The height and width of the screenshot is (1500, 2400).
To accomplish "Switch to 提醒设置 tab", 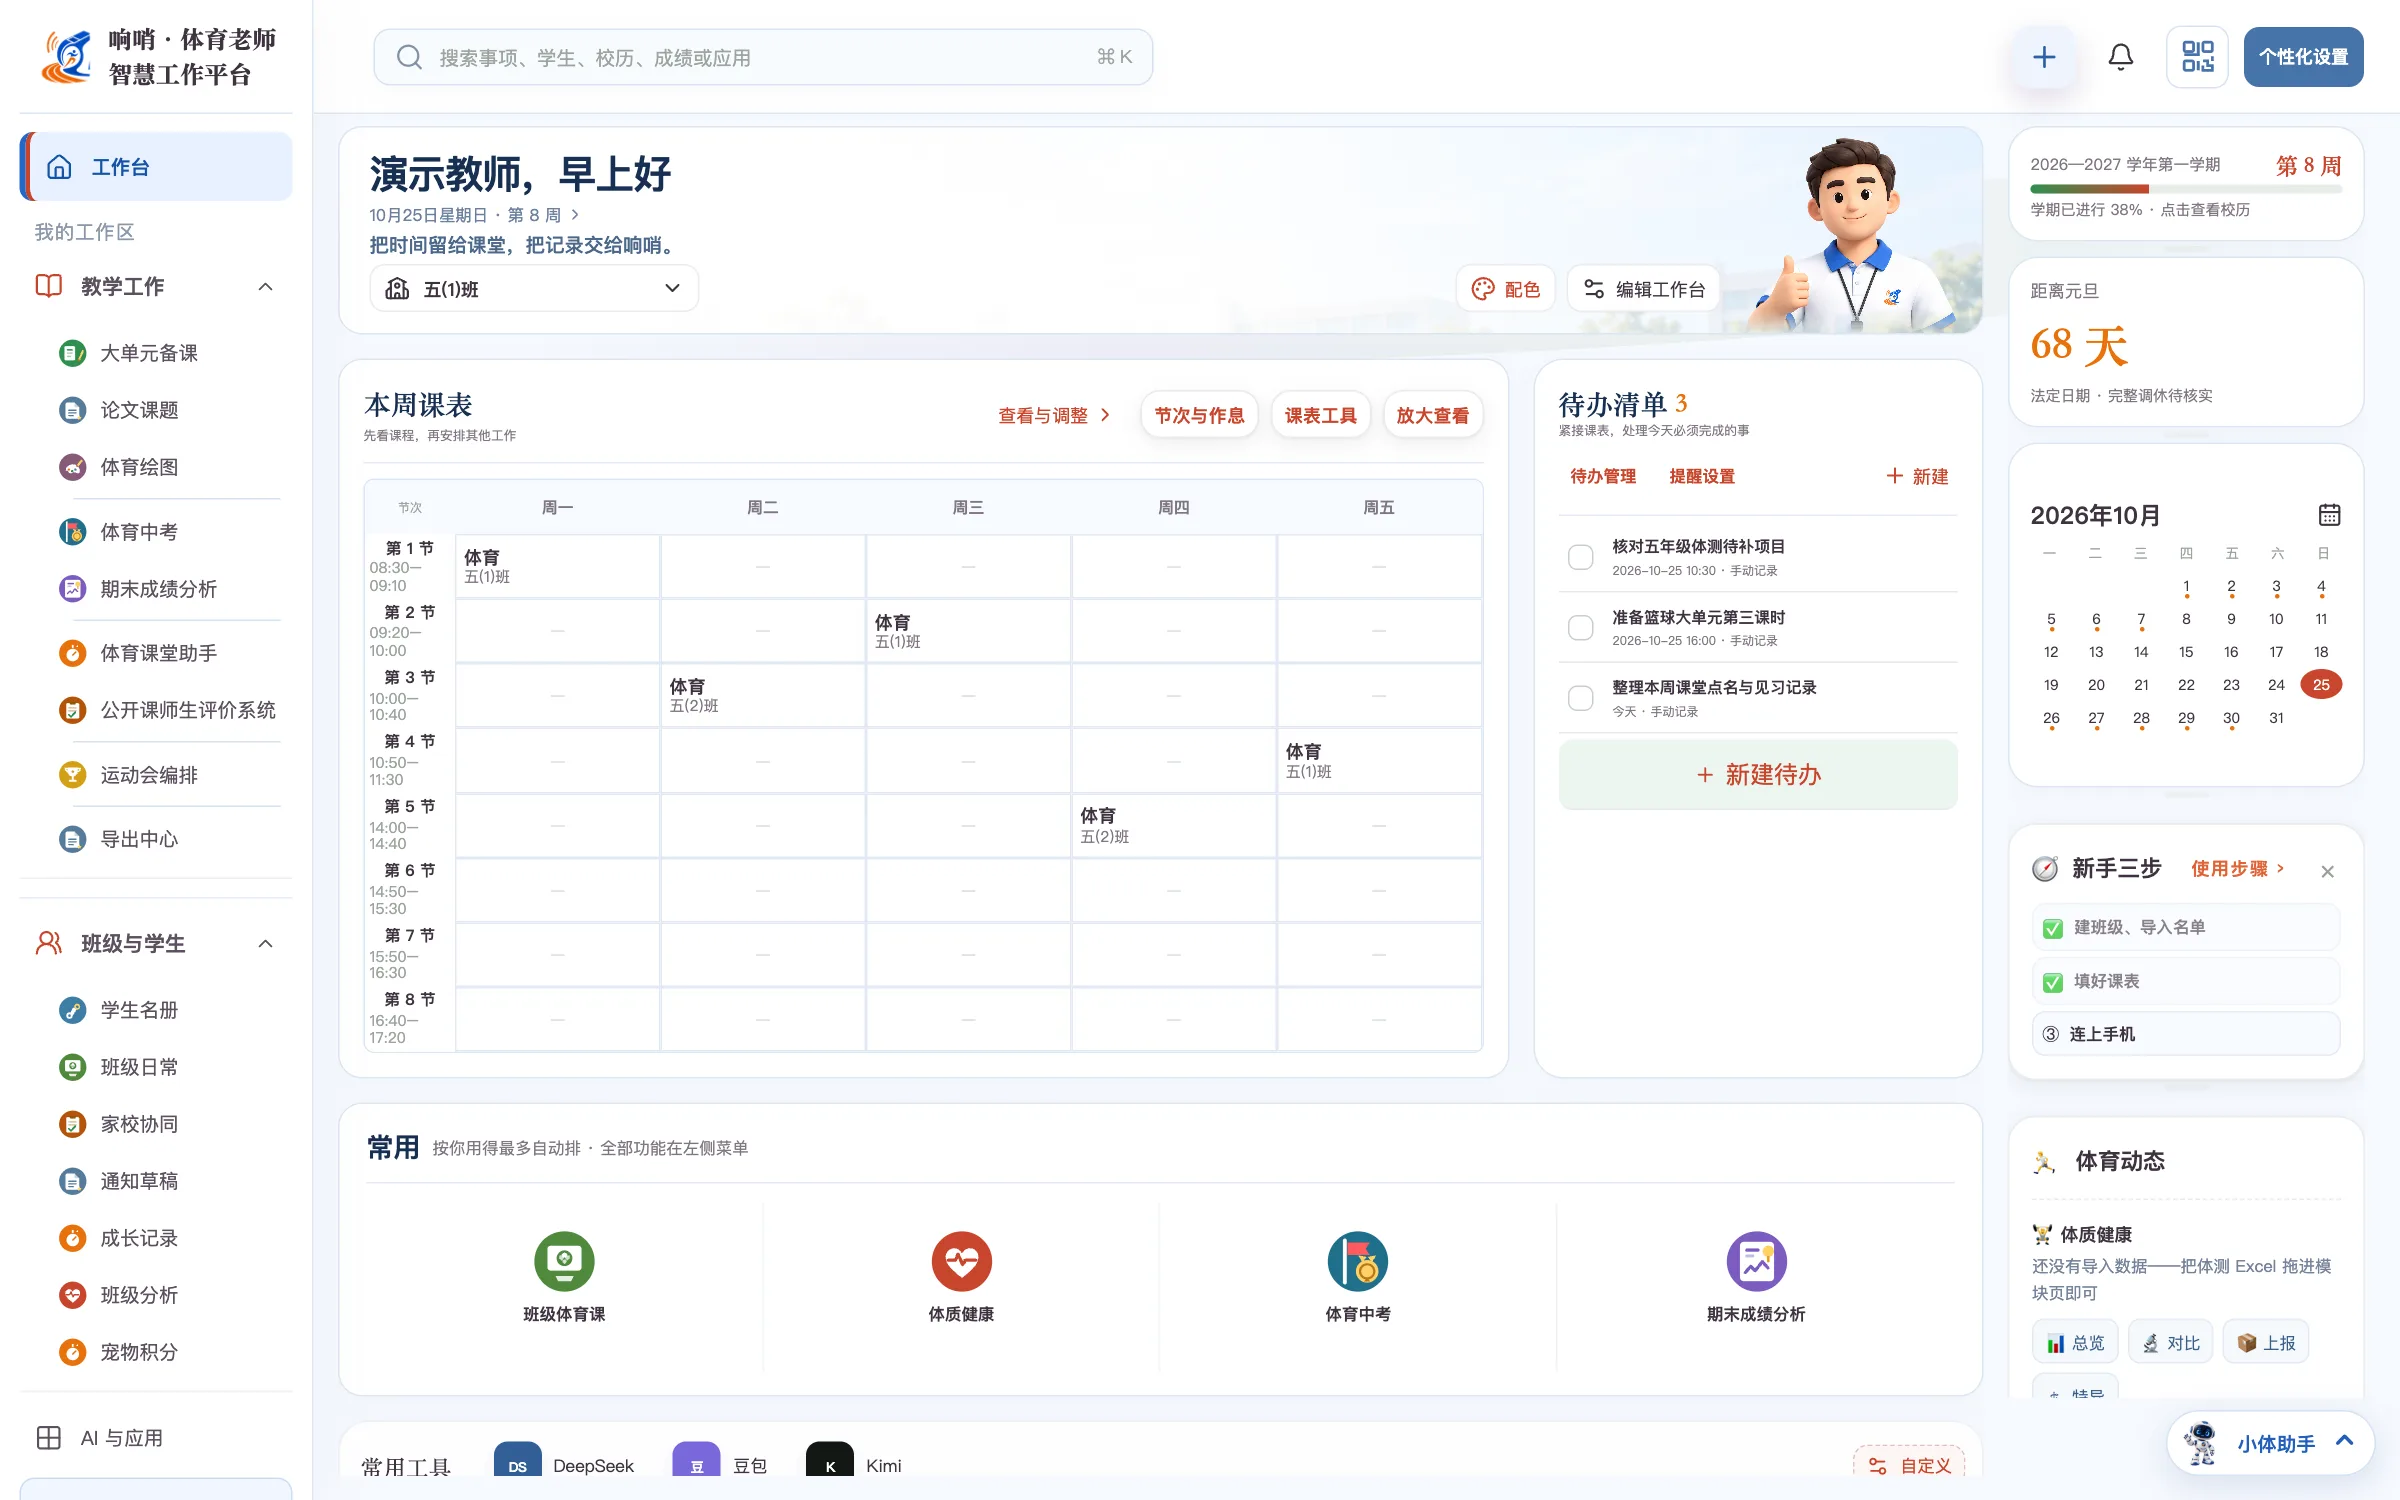I will tap(1702, 476).
